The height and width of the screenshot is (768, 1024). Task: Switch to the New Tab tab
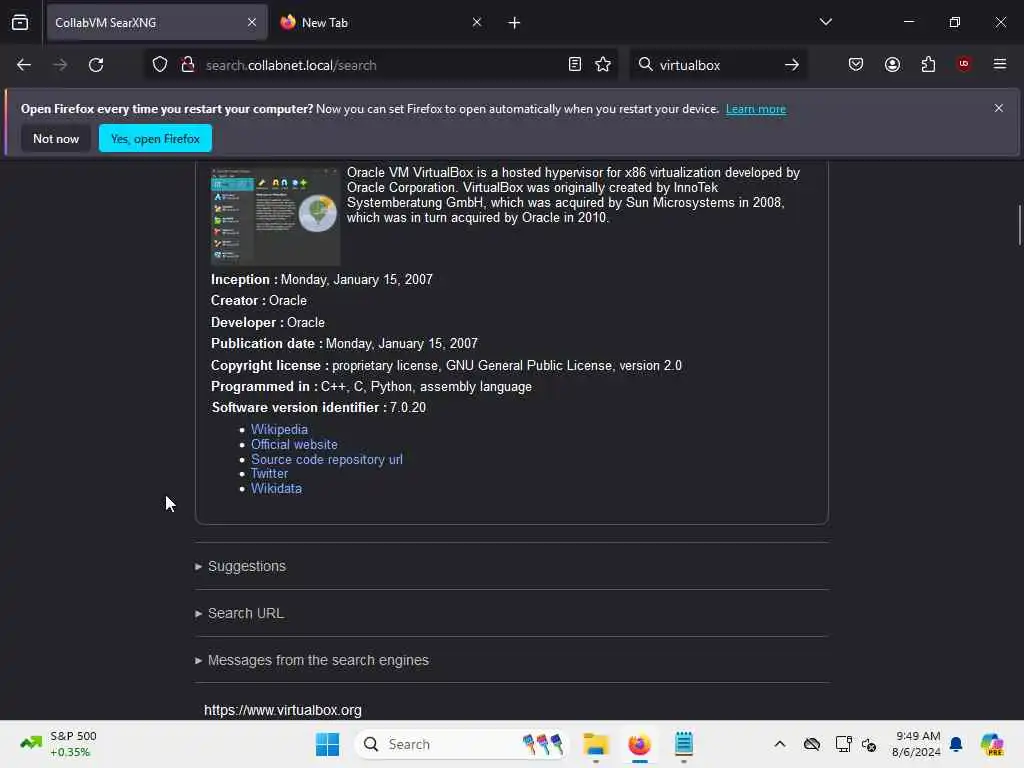point(381,23)
